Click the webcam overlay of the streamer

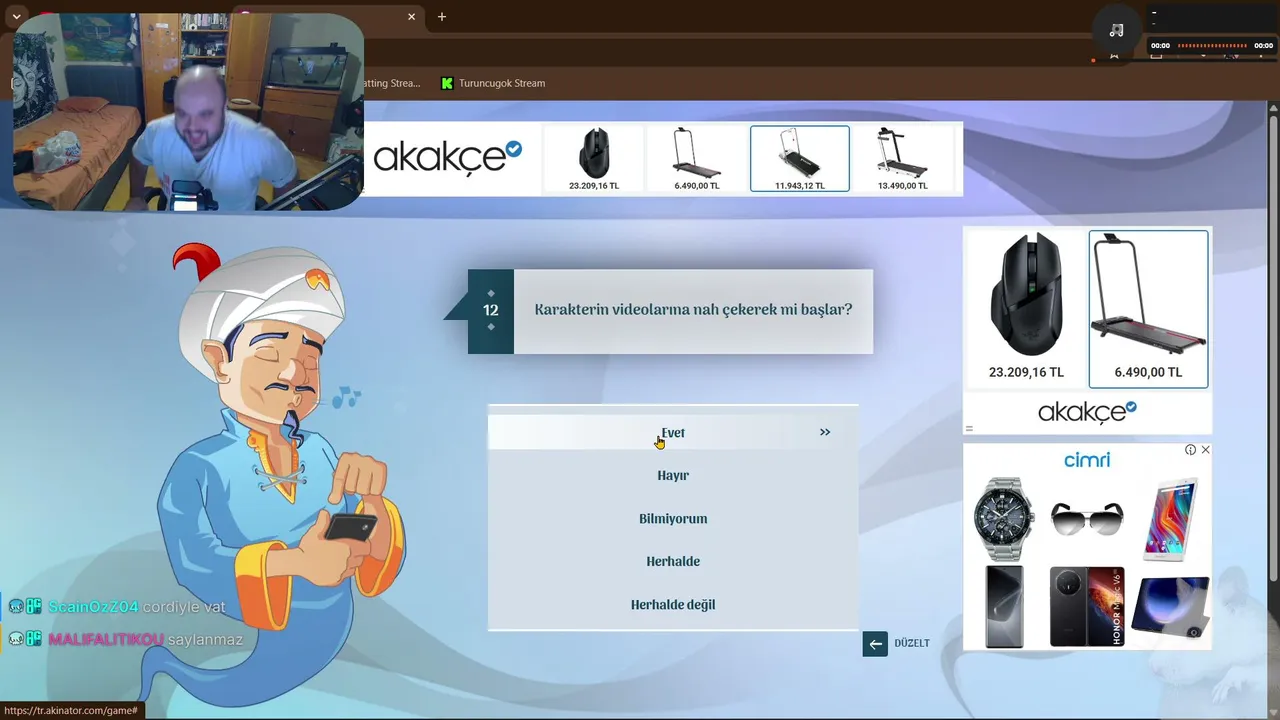click(188, 111)
